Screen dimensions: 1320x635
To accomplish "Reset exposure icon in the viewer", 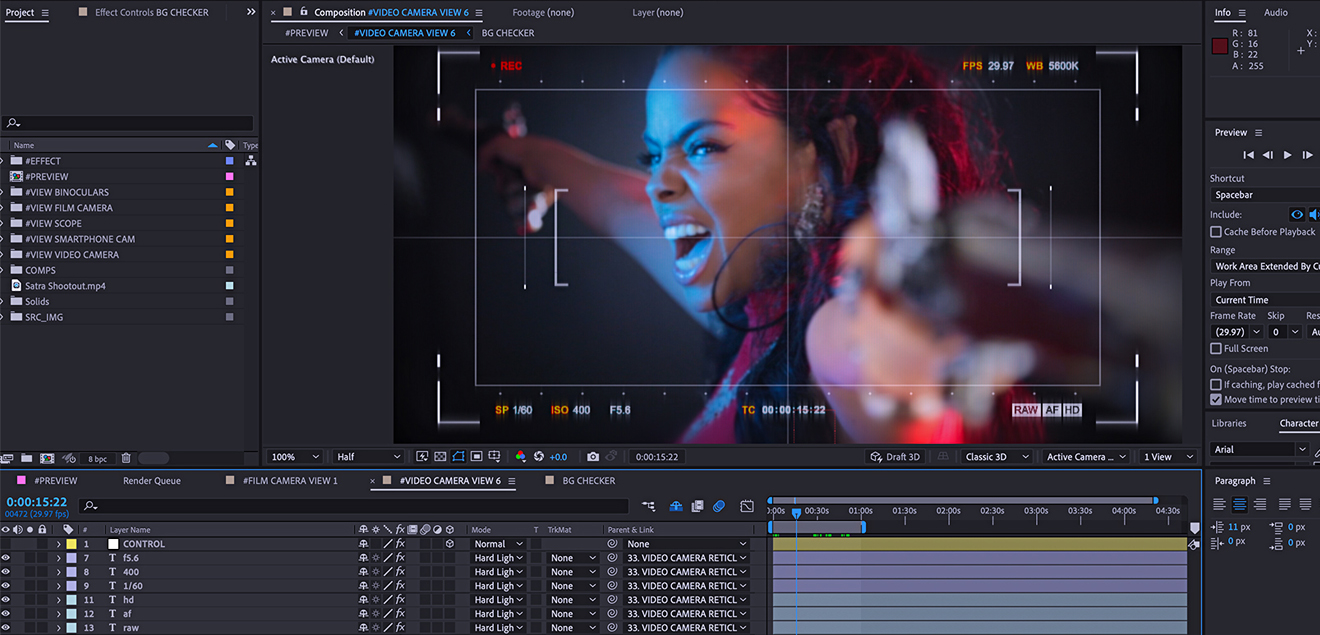I will [x=539, y=457].
